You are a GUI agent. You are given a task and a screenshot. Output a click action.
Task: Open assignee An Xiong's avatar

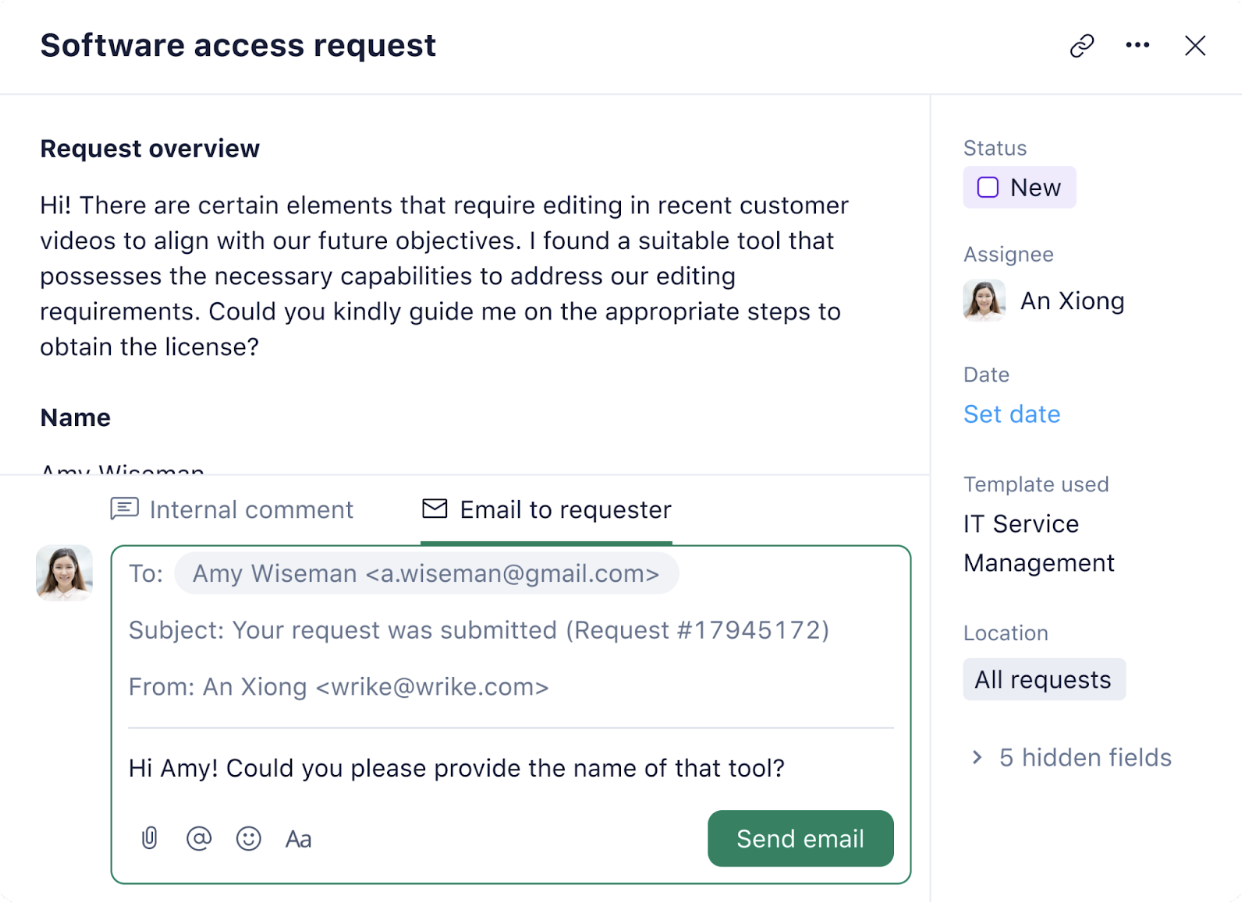pyautogui.click(x=984, y=300)
